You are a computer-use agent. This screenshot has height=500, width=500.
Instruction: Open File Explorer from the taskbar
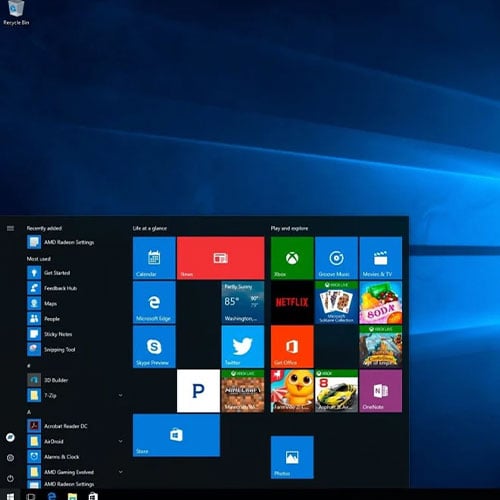(72, 496)
